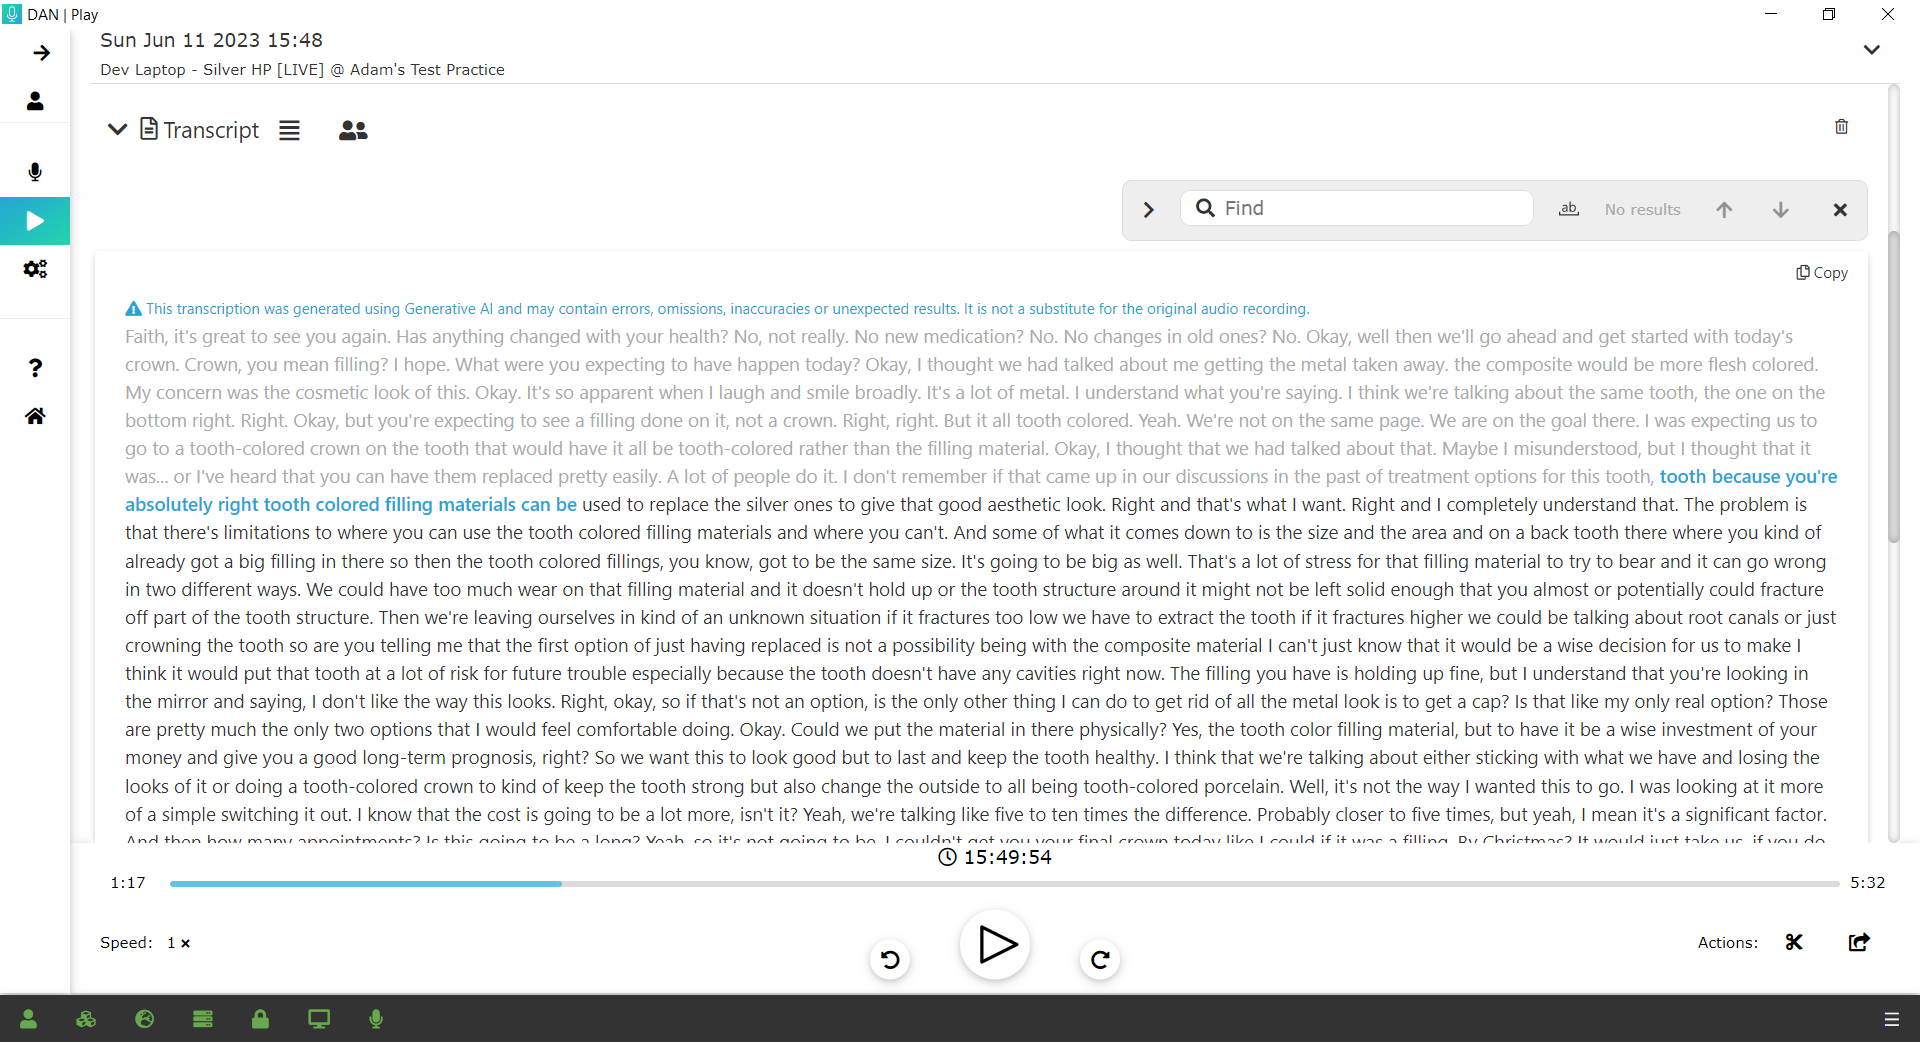The image size is (1920, 1042).
Task: Expand the recording header chevron at top right
Action: tap(1871, 50)
